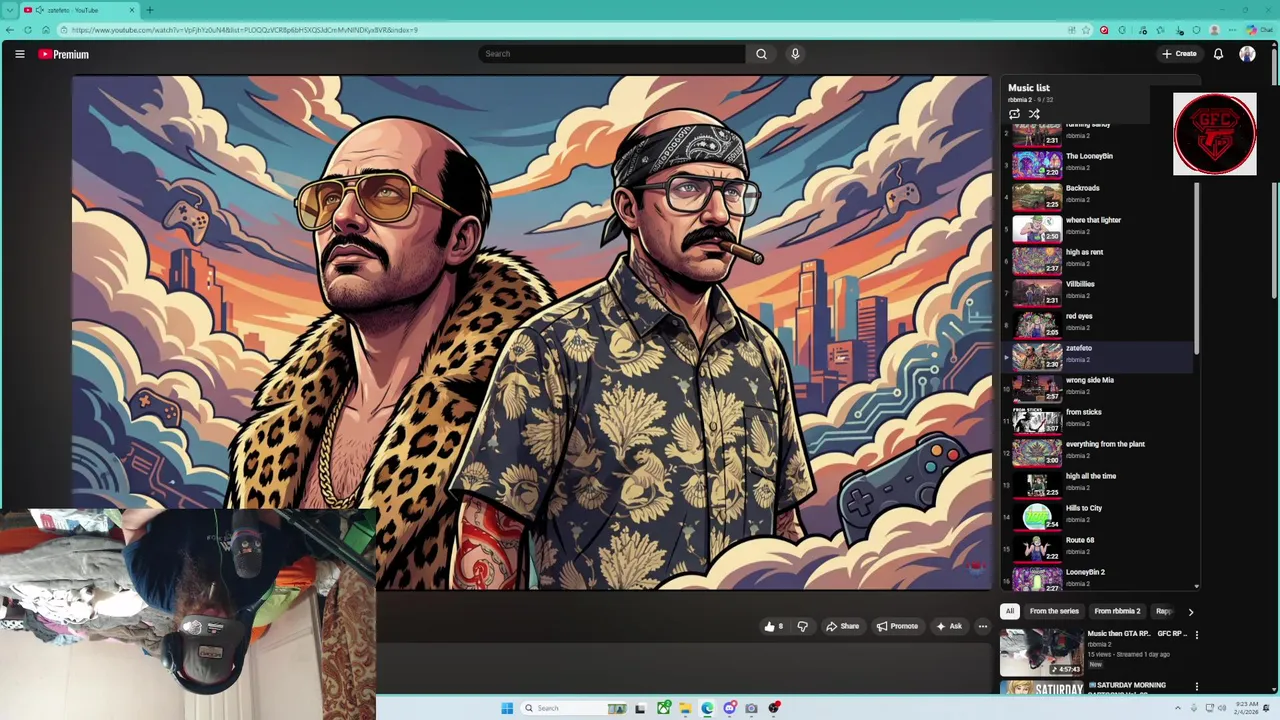1280x720 pixels.
Task: Open options for Music then GTA RP video
Action: 1196,635
